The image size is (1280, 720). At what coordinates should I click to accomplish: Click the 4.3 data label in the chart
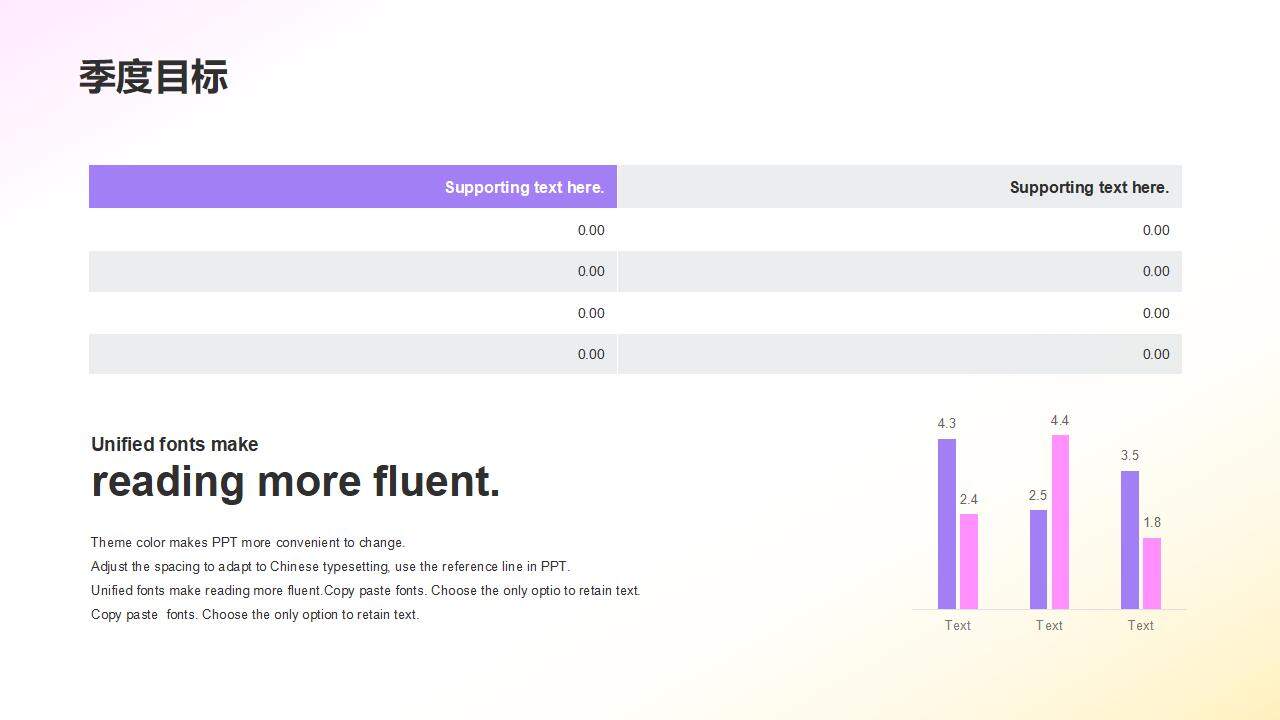click(947, 424)
